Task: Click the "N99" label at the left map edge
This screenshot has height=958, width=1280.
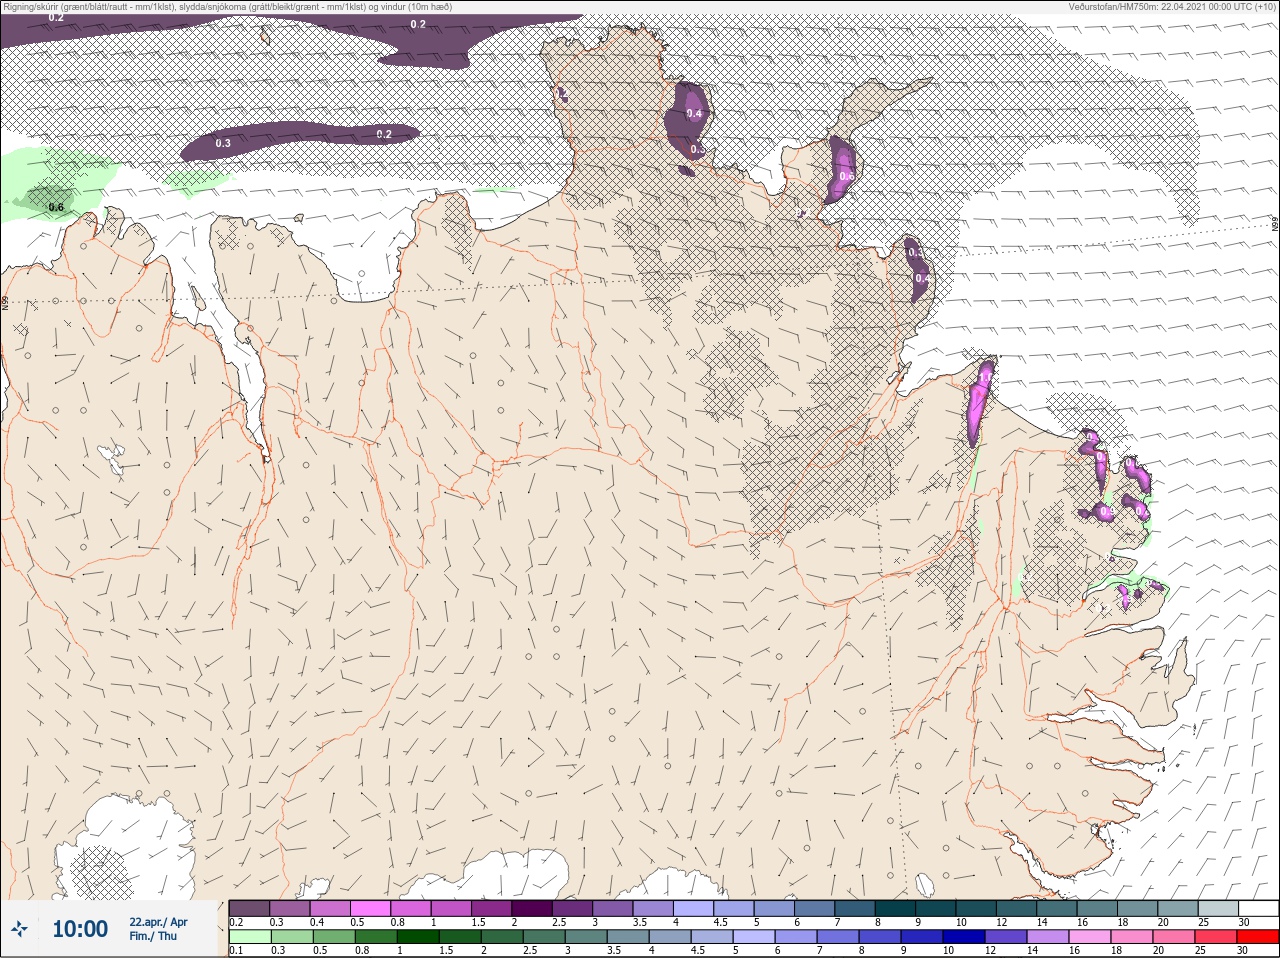Action: coord(5,301)
